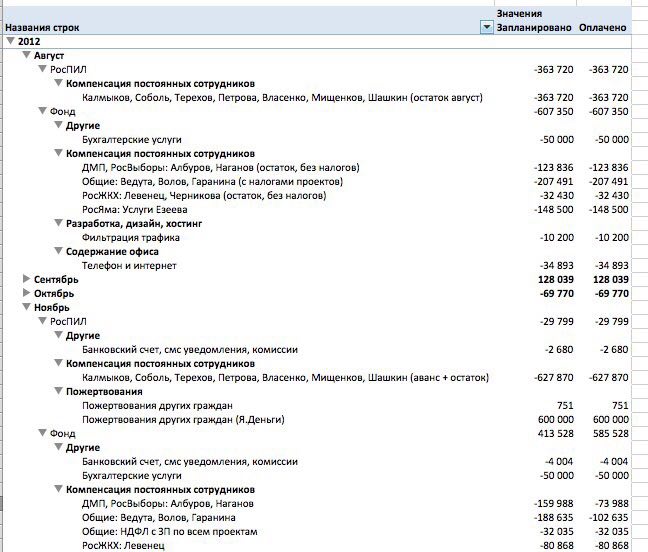Expand the Октябрь month triangle

26,293
